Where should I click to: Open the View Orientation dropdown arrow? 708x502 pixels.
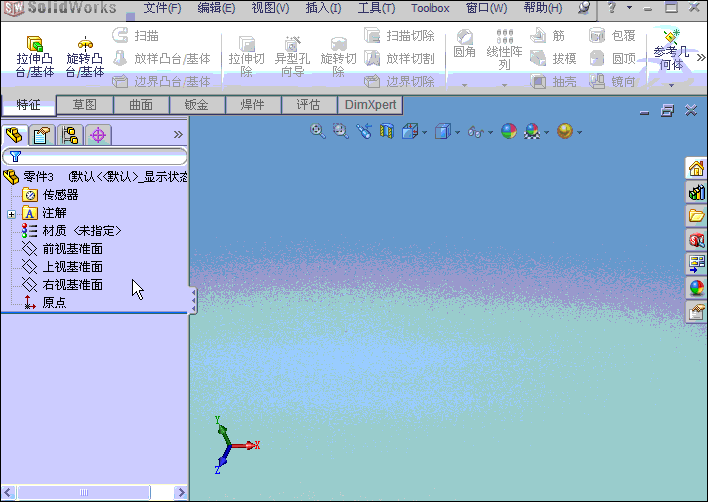pos(425,132)
